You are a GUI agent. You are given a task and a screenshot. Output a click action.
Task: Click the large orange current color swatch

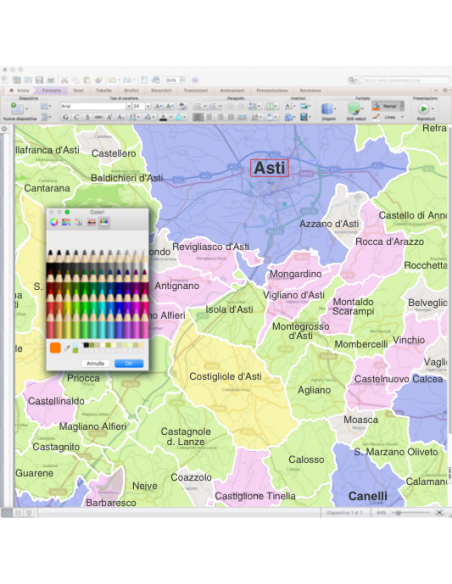click(x=55, y=347)
